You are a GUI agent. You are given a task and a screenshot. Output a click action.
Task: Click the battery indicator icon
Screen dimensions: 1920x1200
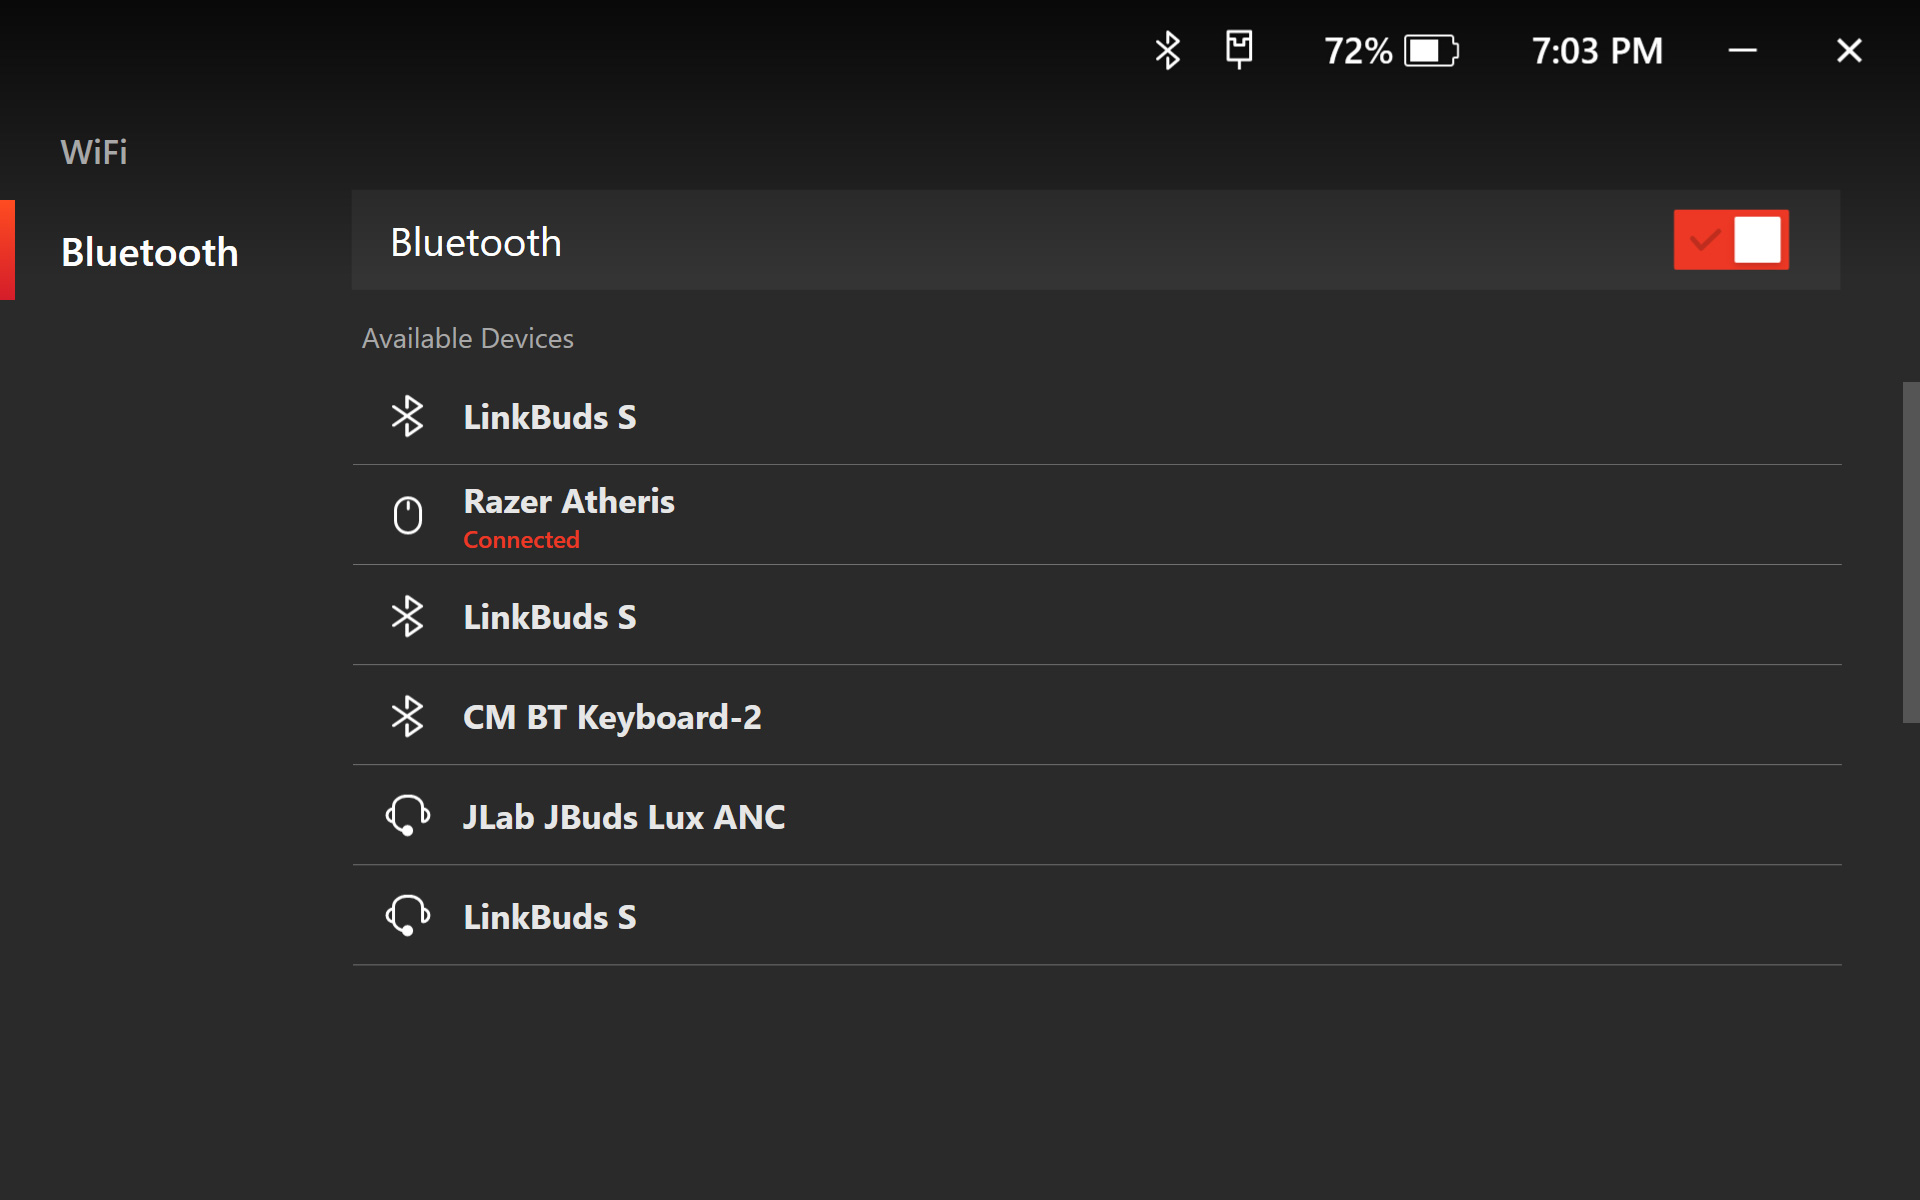[1431, 51]
